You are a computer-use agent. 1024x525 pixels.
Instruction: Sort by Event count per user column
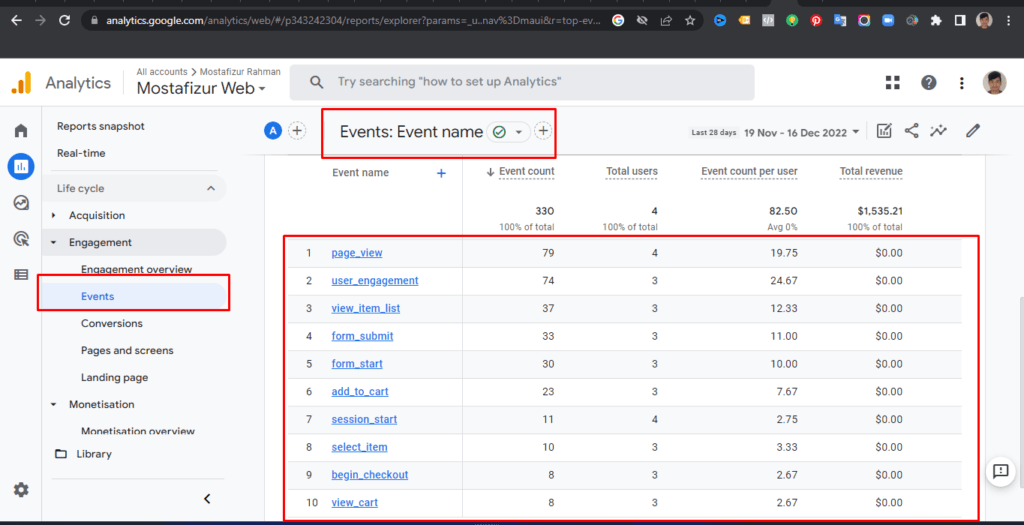pos(749,172)
